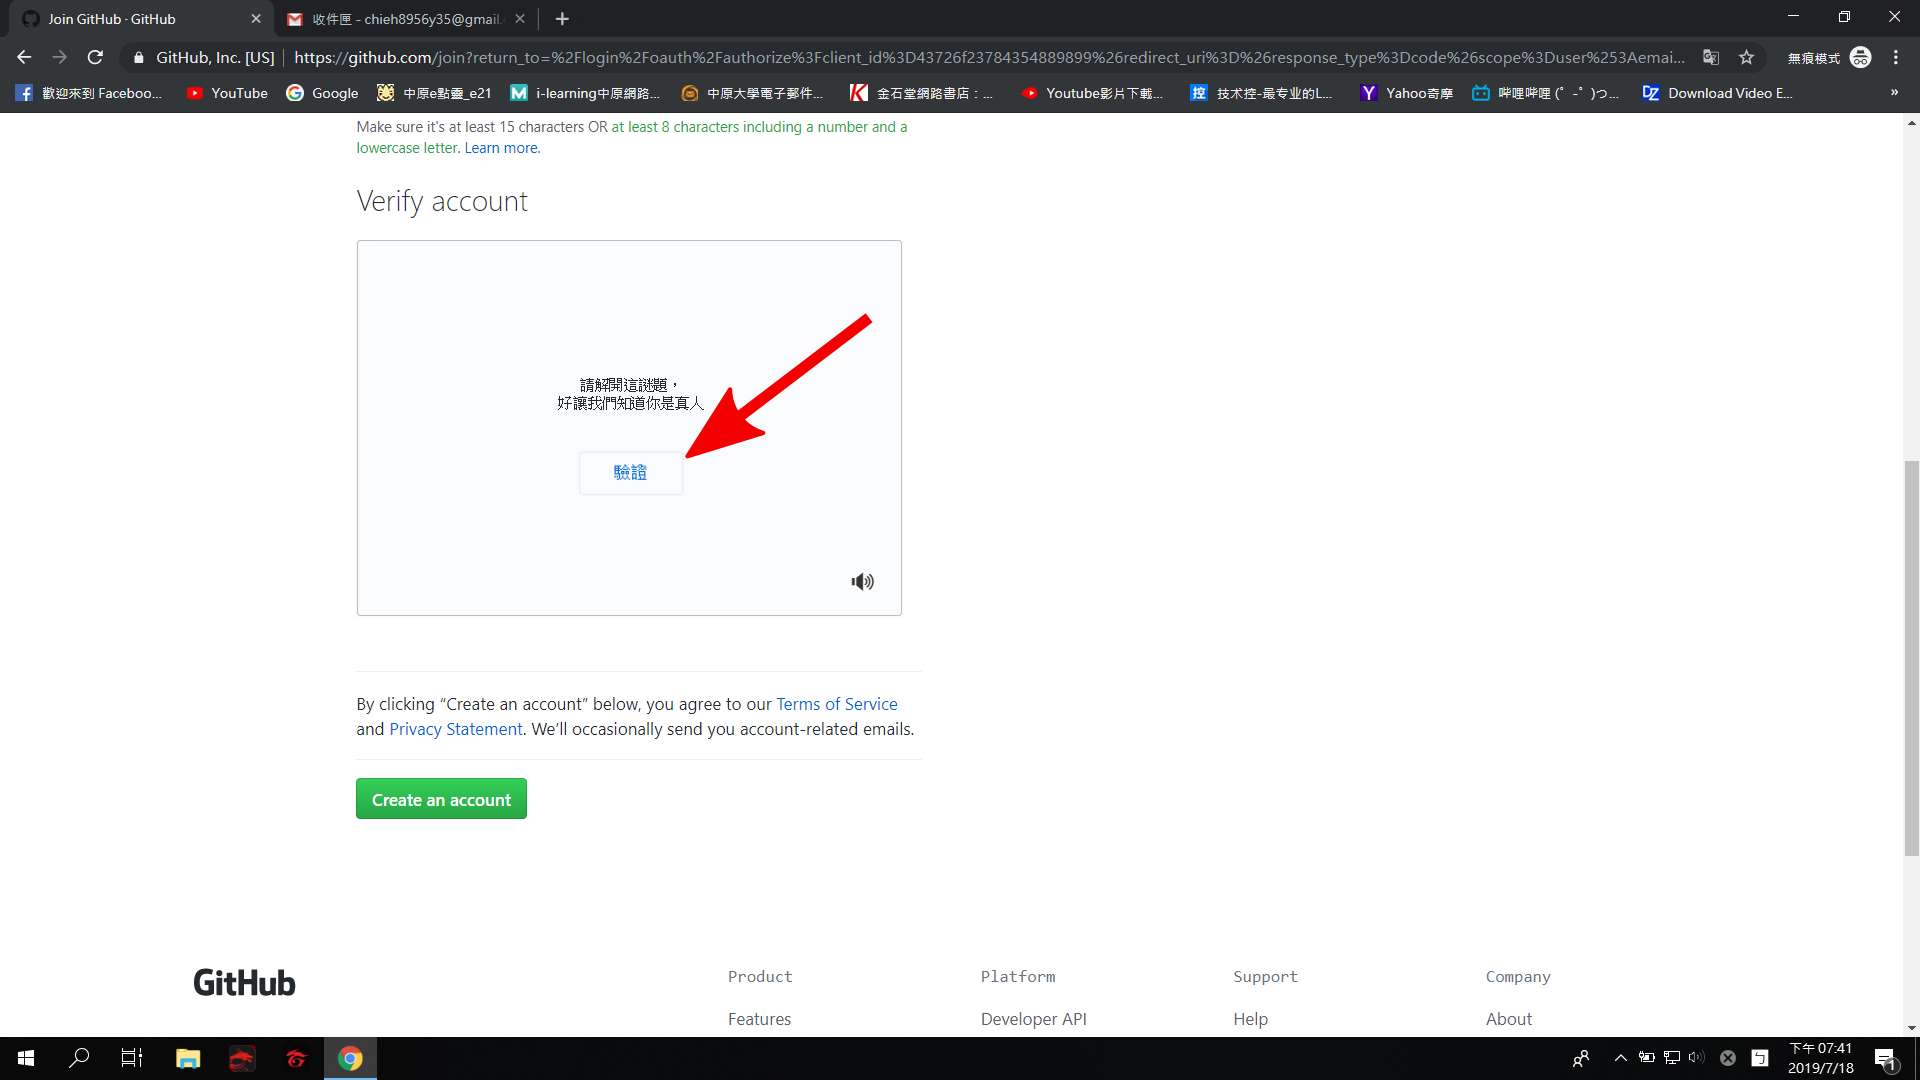This screenshot has height=1080, width=1920.
Task: Open Chrome's three-dot menu
Action: (1895, 57)
